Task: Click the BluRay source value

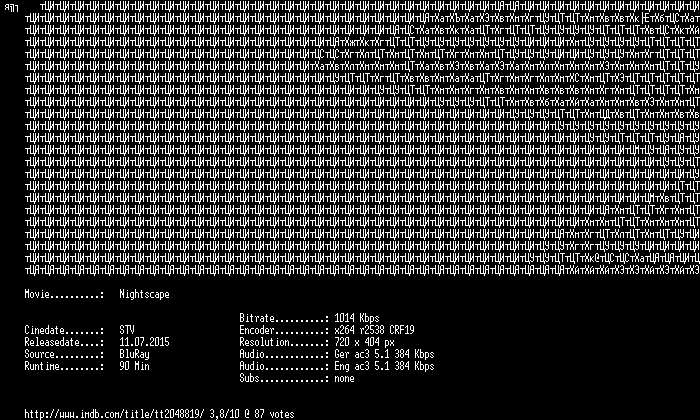Action: point(134,354)
